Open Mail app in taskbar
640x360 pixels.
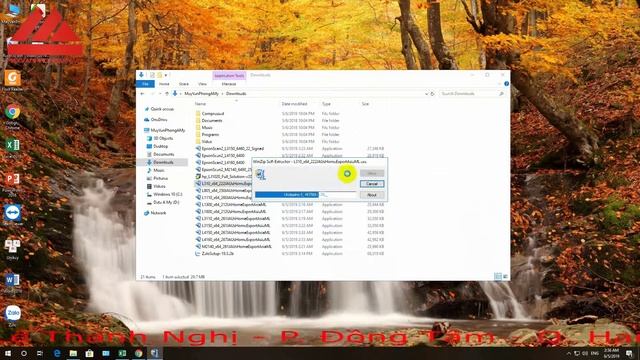click(106, 353)
